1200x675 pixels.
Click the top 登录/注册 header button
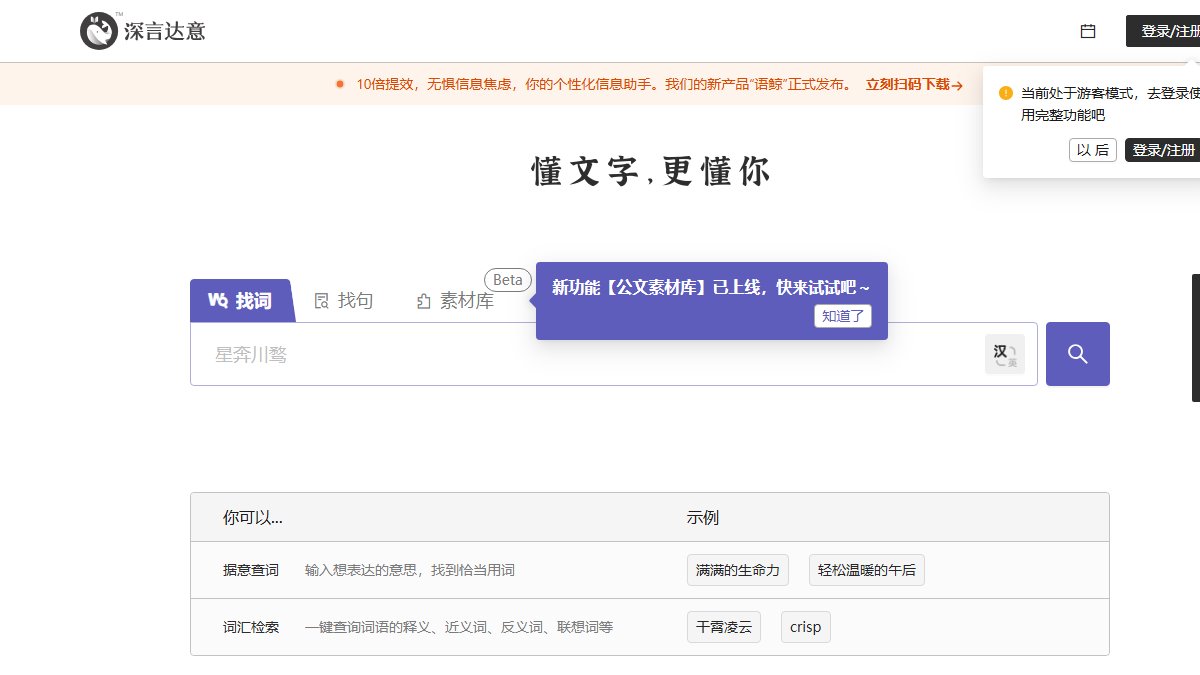click(1163, 31)
